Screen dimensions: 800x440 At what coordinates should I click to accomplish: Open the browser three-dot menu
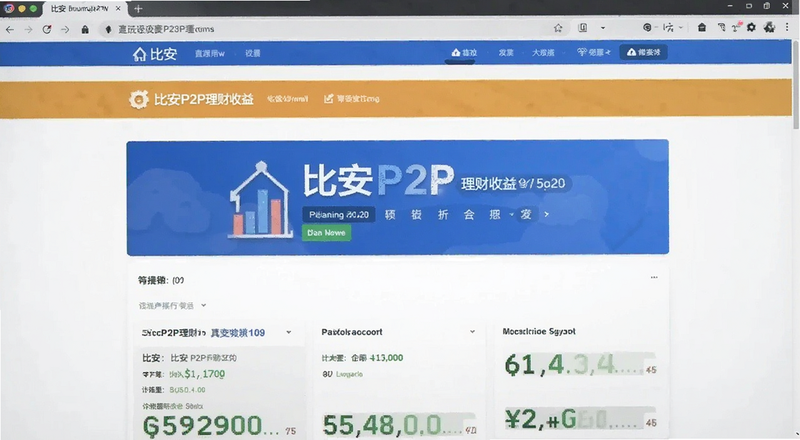click(x=787, y=28)
